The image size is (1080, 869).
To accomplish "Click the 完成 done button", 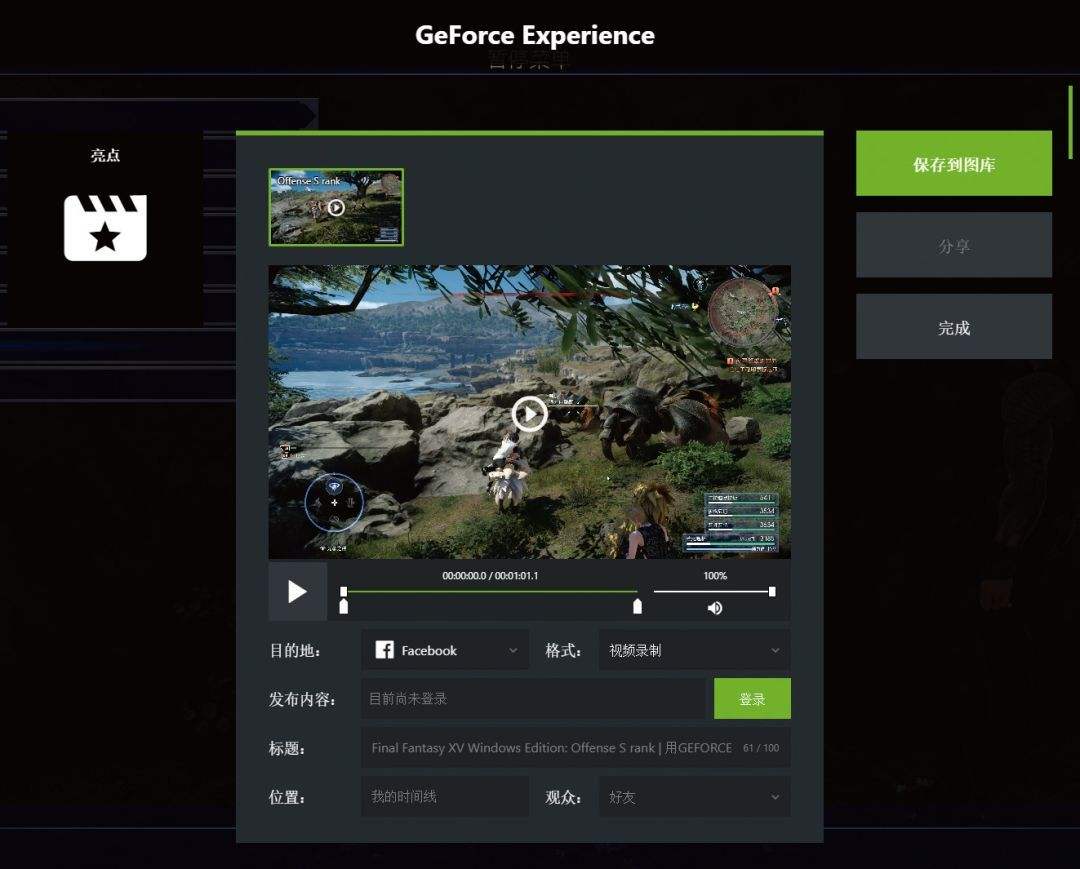I will point(953,327).
